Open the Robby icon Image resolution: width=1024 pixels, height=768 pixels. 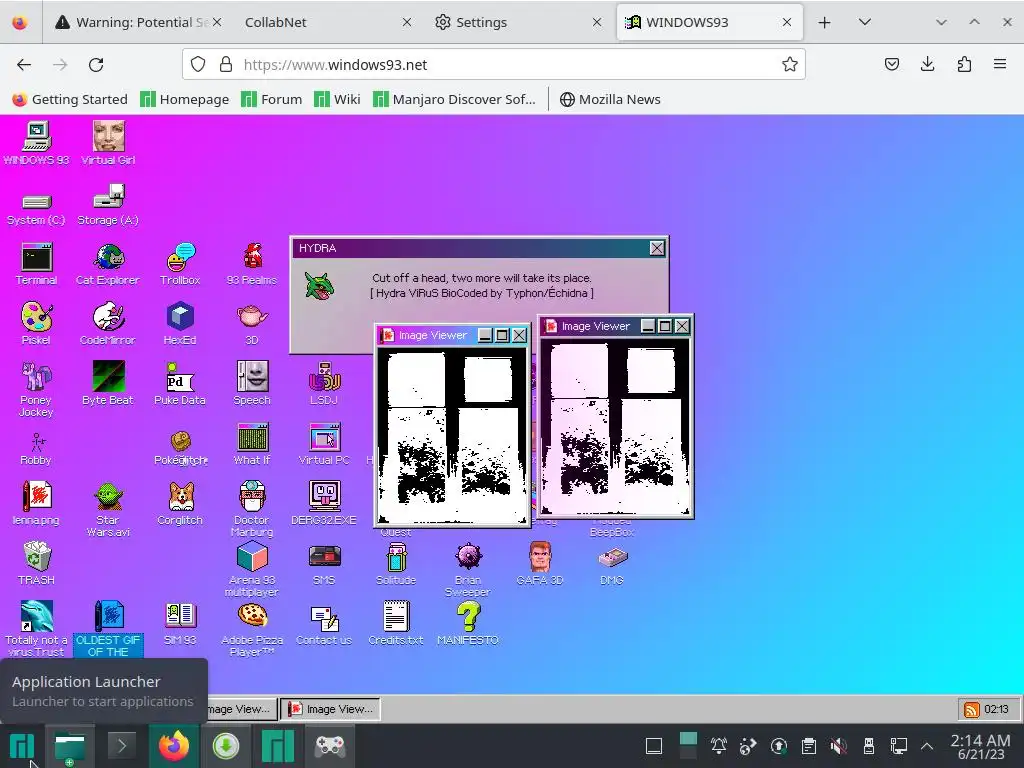[x=37, y=449]
